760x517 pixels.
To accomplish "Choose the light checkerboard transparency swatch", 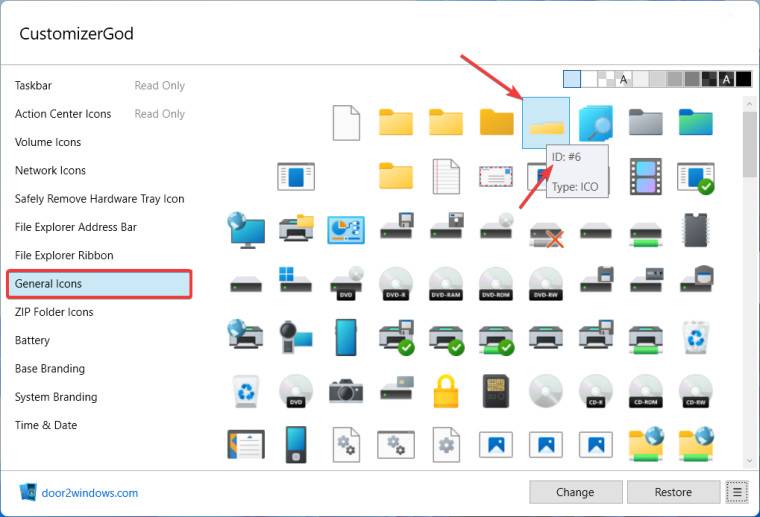I will [x=606, y=79].
